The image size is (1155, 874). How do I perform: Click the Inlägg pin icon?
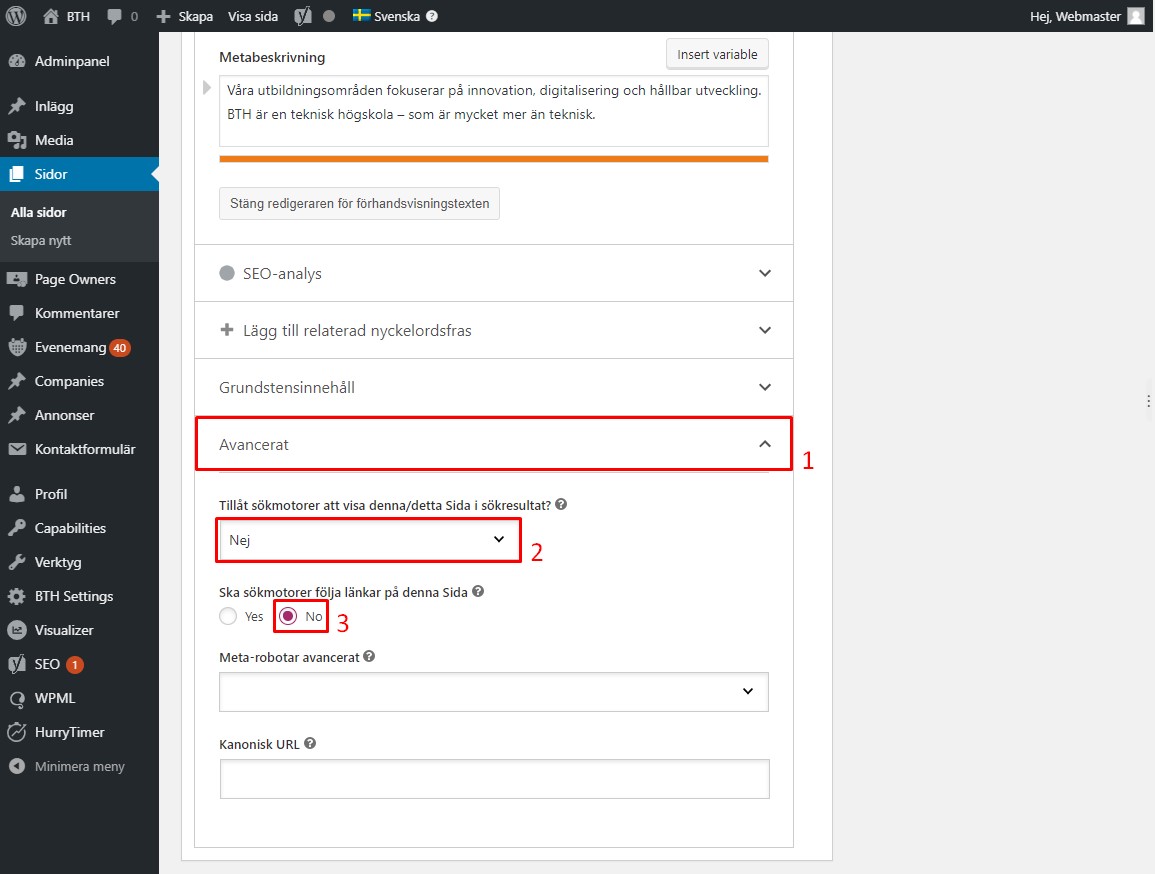(17, 106)
